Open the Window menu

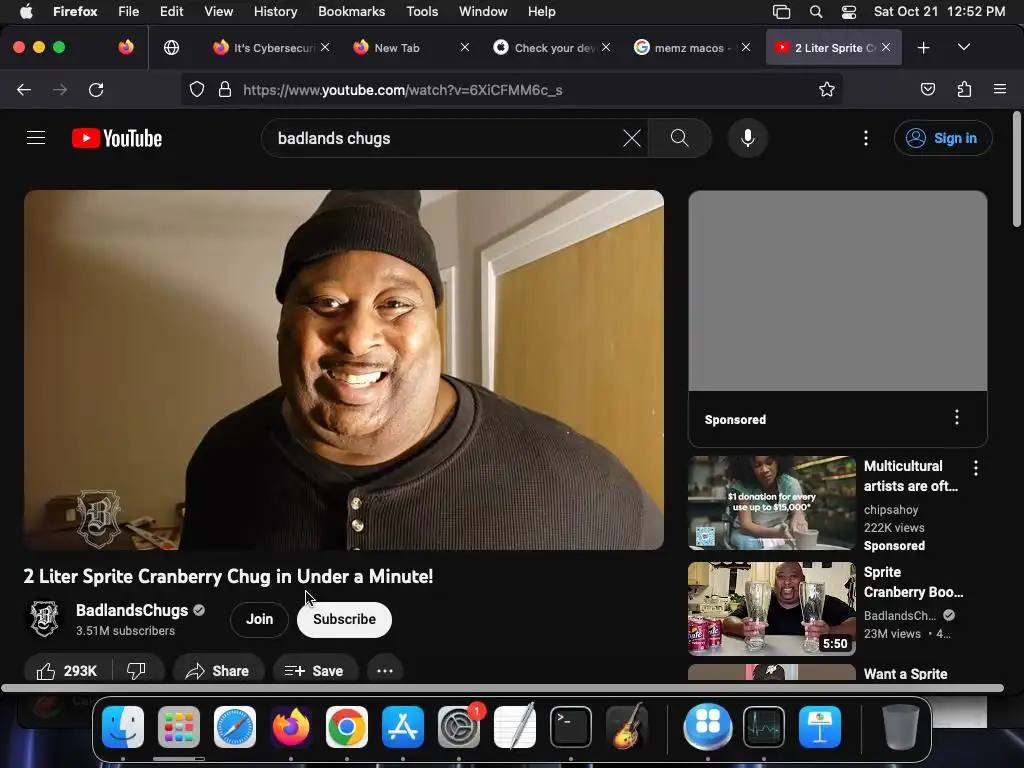[x=483, y=11]
